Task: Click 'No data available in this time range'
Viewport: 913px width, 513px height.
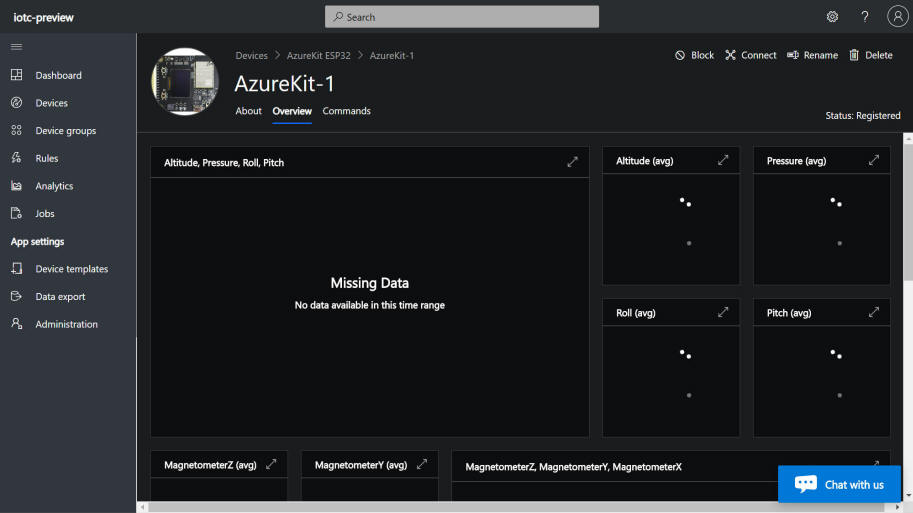Action: click(369, 305)
